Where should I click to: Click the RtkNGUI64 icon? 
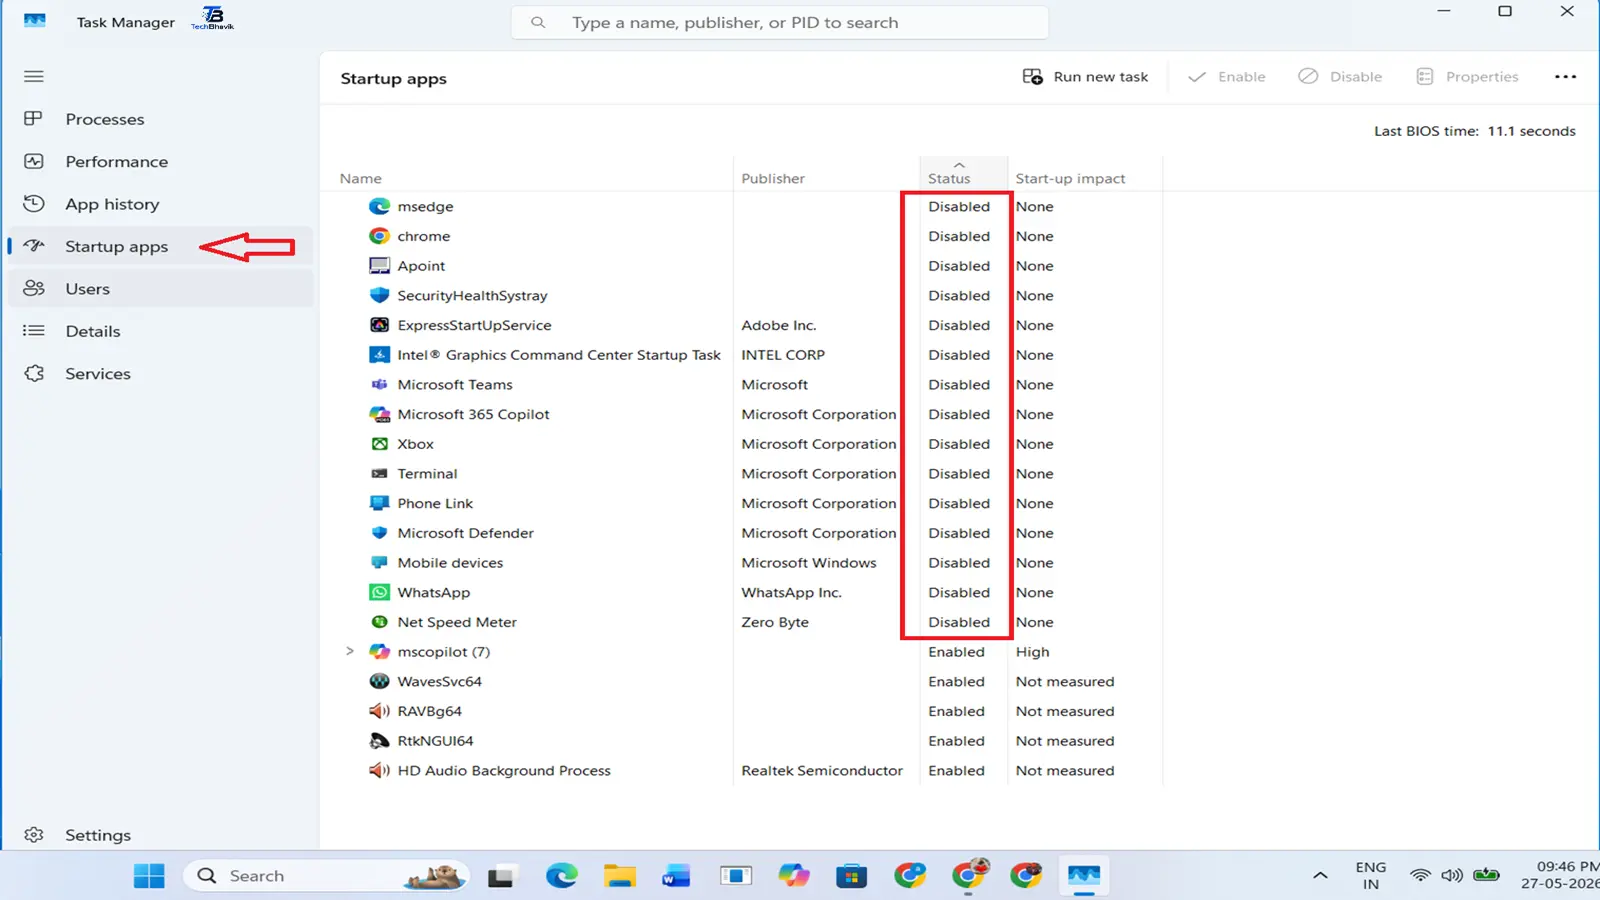379,741
